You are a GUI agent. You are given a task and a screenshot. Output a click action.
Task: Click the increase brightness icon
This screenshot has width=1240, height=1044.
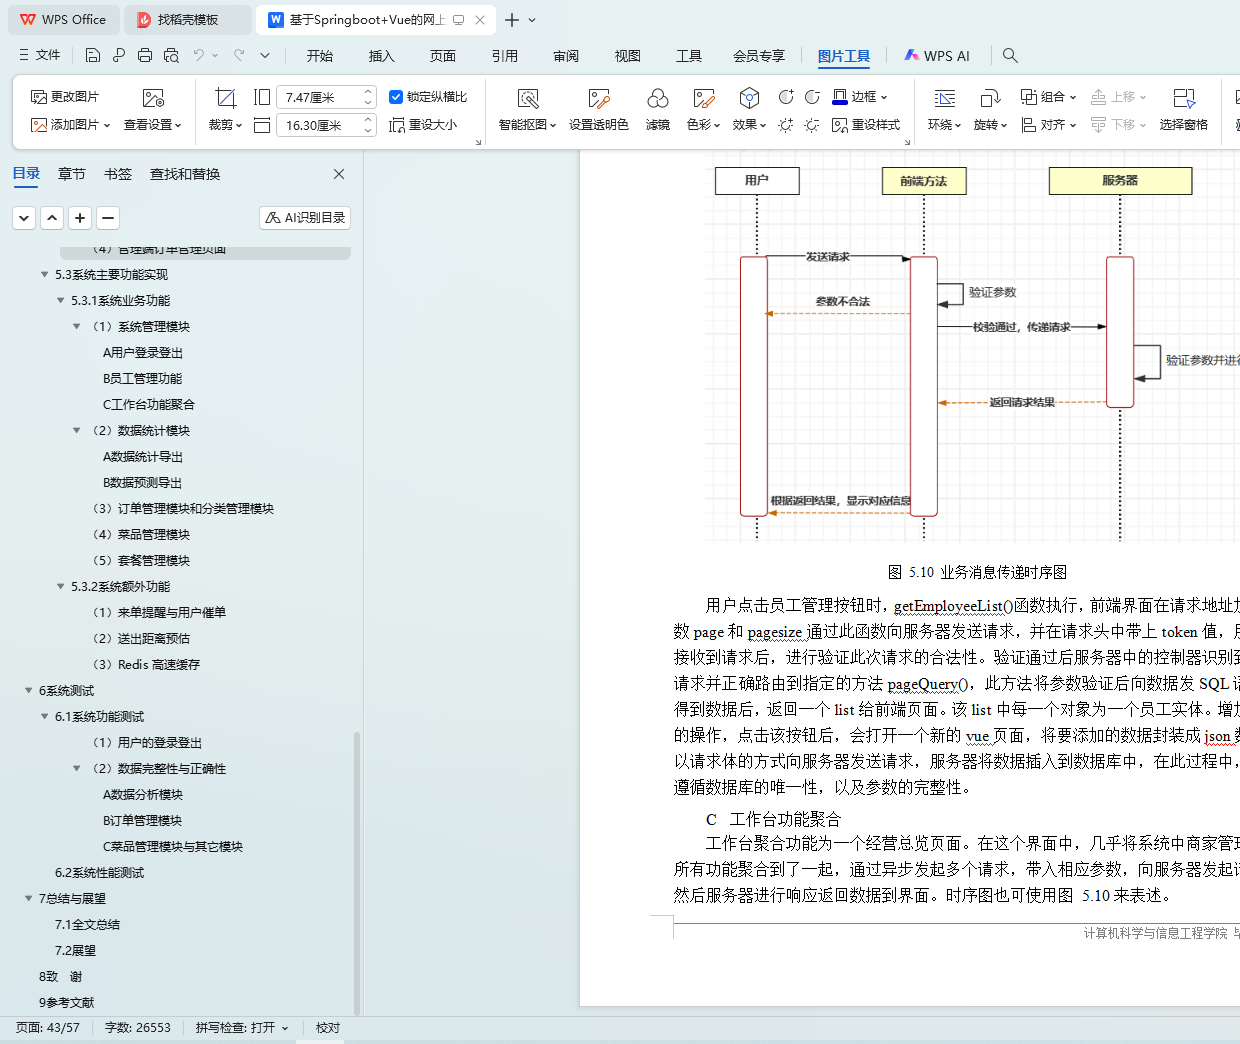pos(786,125)
